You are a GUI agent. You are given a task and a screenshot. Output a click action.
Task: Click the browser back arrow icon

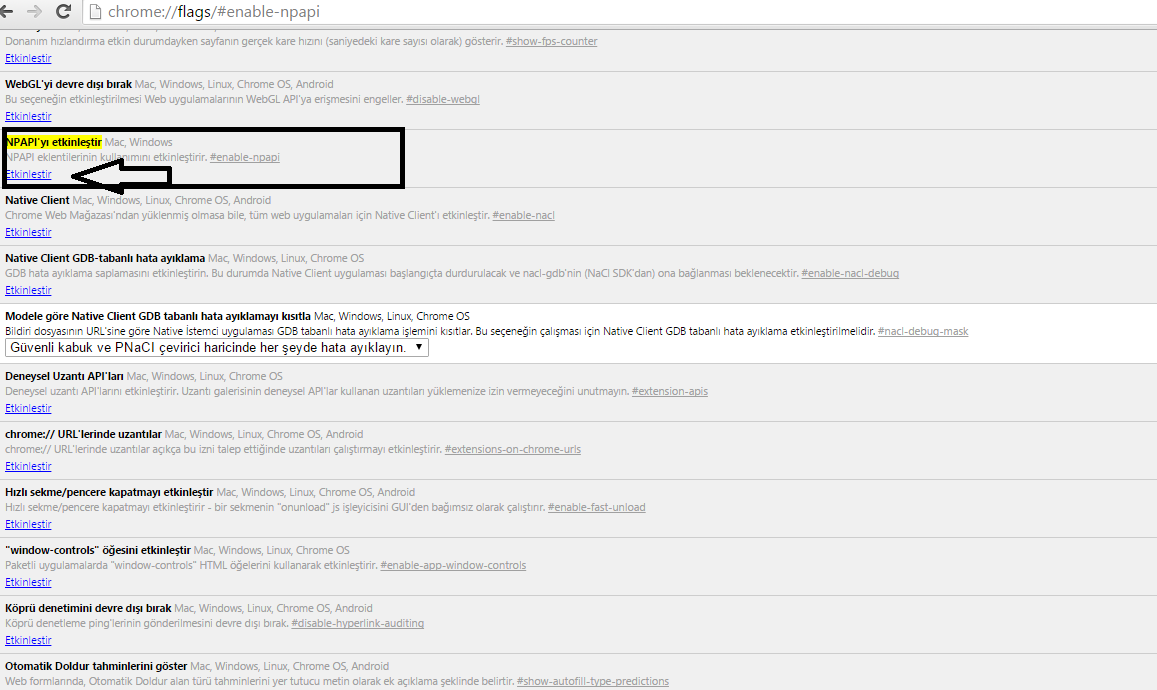(6, 11)
